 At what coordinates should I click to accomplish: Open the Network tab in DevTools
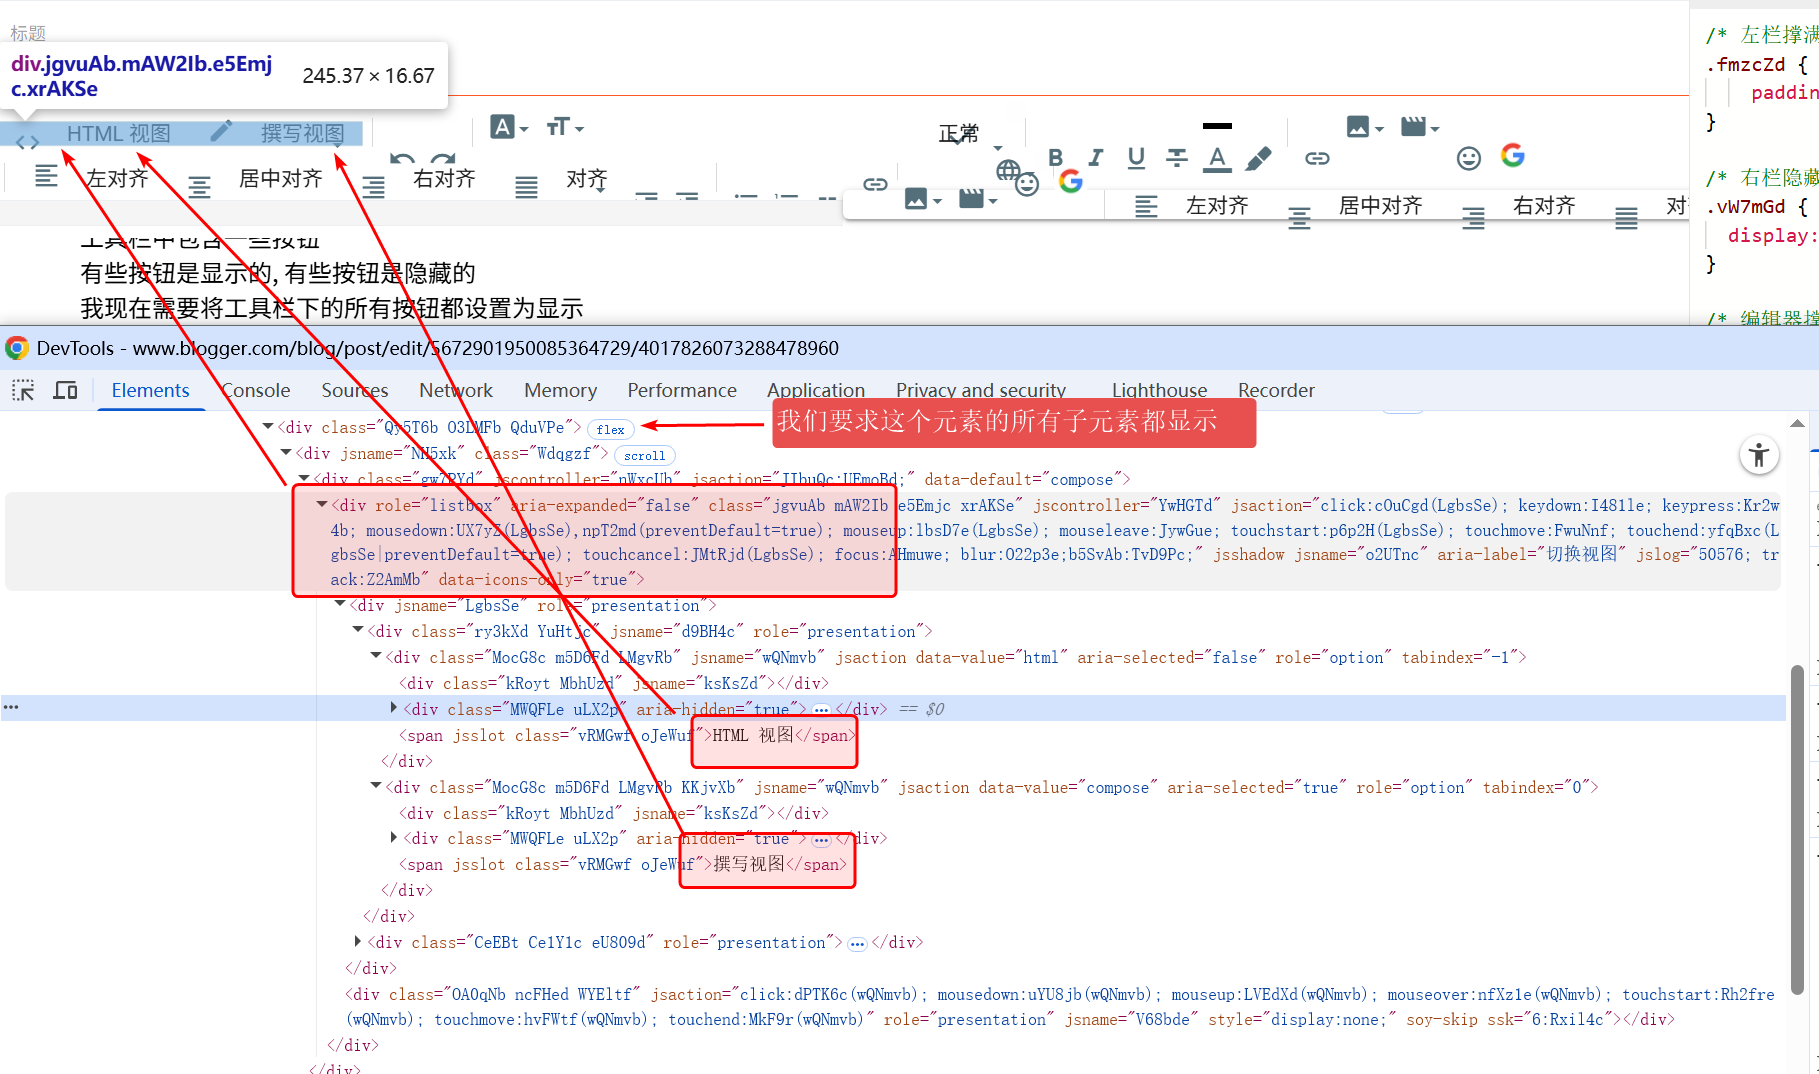[x=455, y=390]
